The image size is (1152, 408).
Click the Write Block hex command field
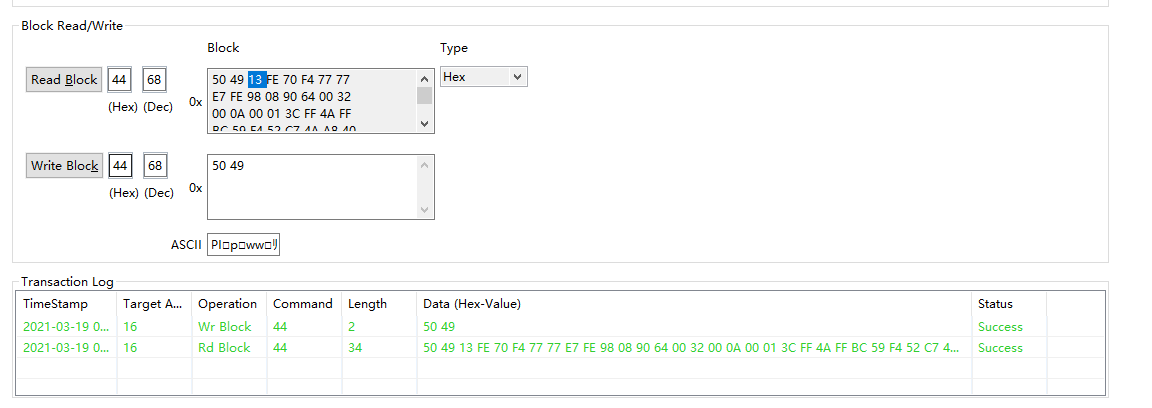coord(120,166)
